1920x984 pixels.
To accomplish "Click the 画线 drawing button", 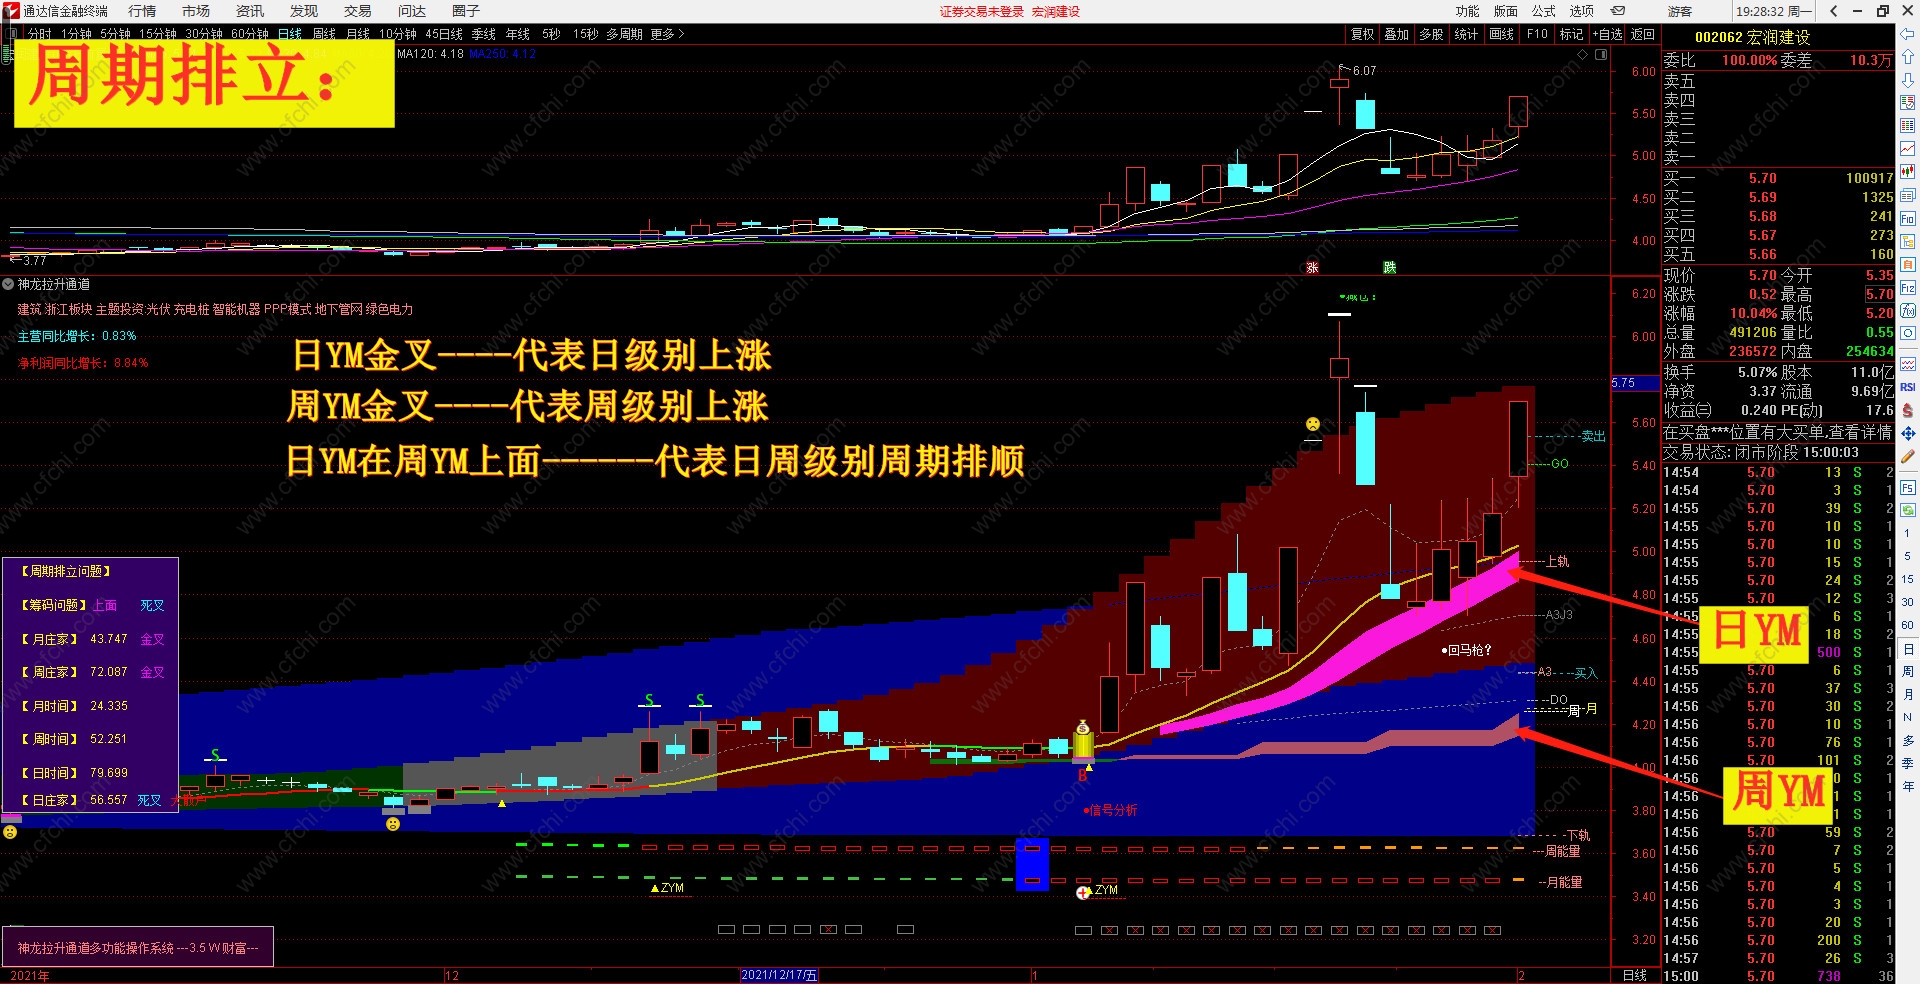I will click(x=1502, y=34).
